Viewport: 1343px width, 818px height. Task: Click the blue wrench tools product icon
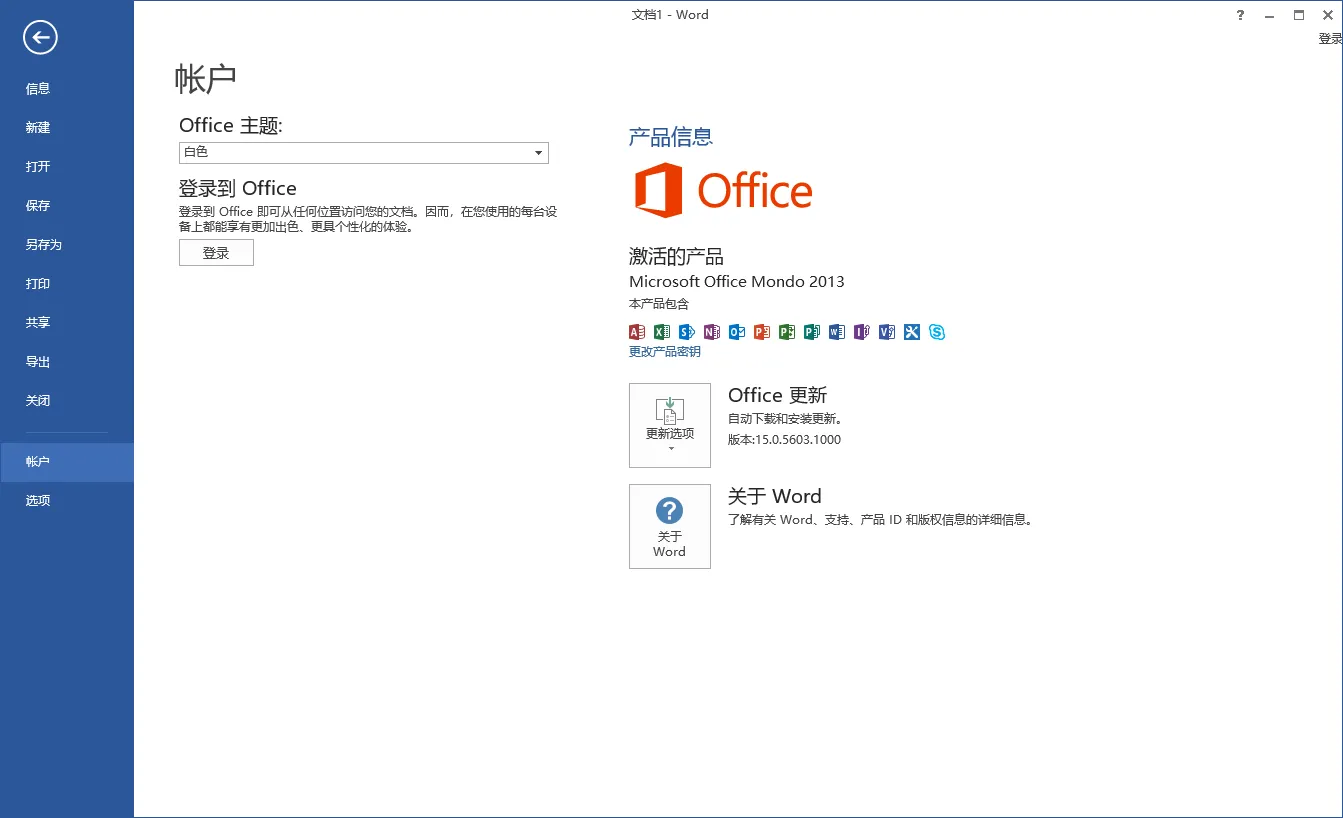pos(912,332)
